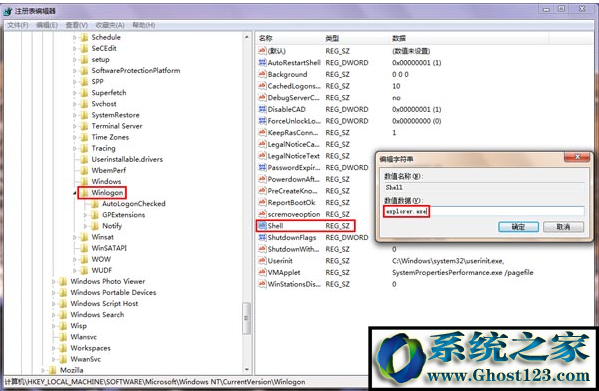This screenshot has height=391, width=599.
Task: Collapse the Winlogon key
Action: pos(75,193)
